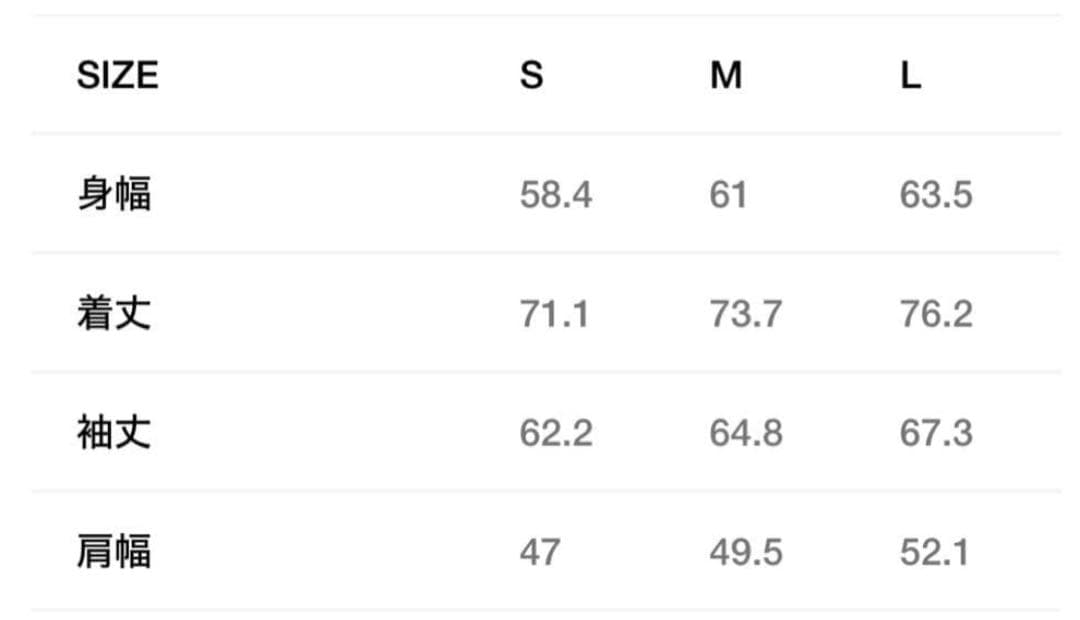Click the 袖丈 row label

114,433
